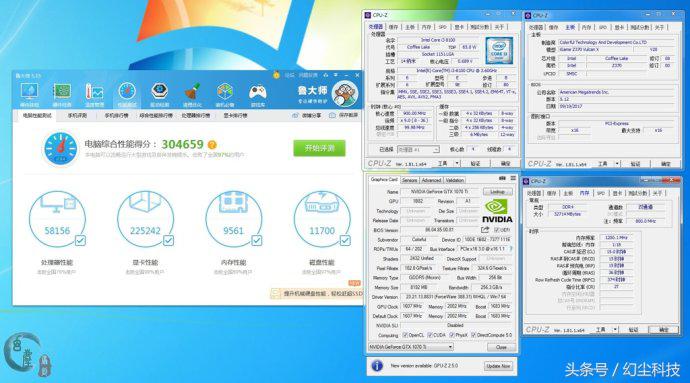
Task: Click the GPU-Z camera screenshot icon
Action: click(x=502, y=178)
